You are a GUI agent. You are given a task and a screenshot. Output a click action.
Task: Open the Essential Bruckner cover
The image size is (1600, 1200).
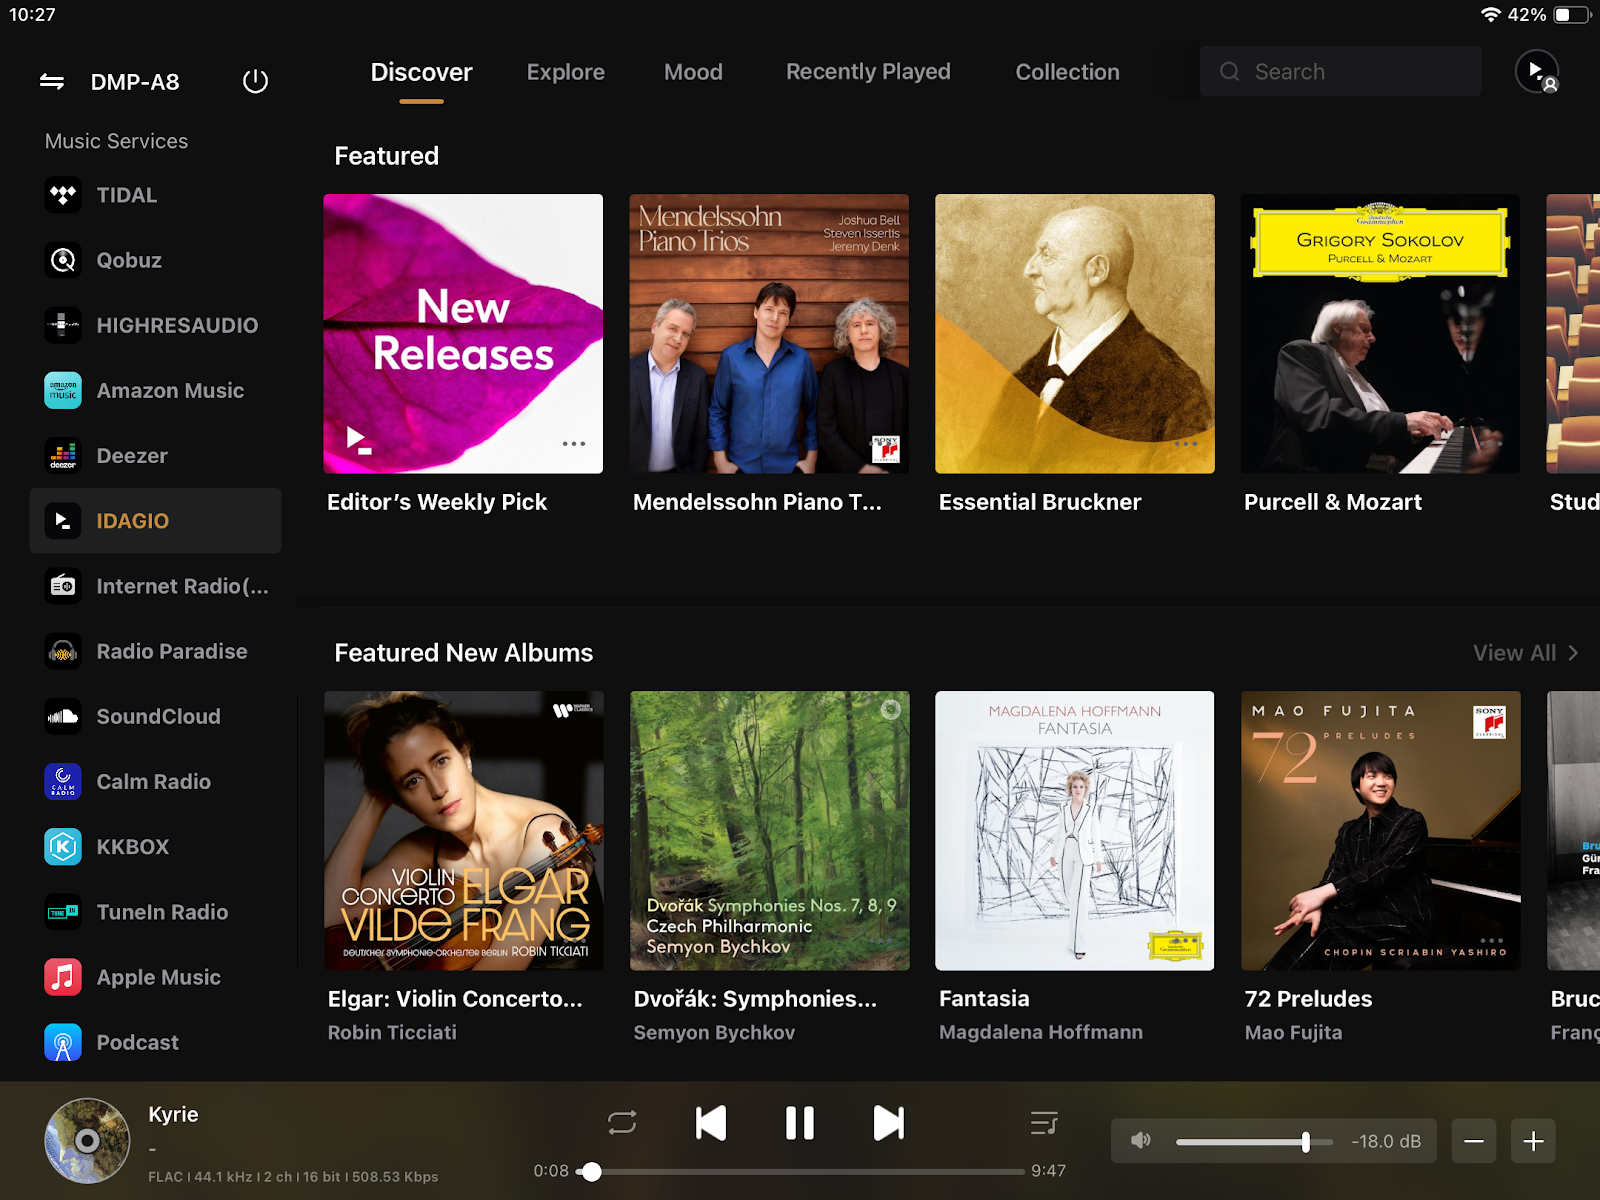click(x=1075, y=334)
